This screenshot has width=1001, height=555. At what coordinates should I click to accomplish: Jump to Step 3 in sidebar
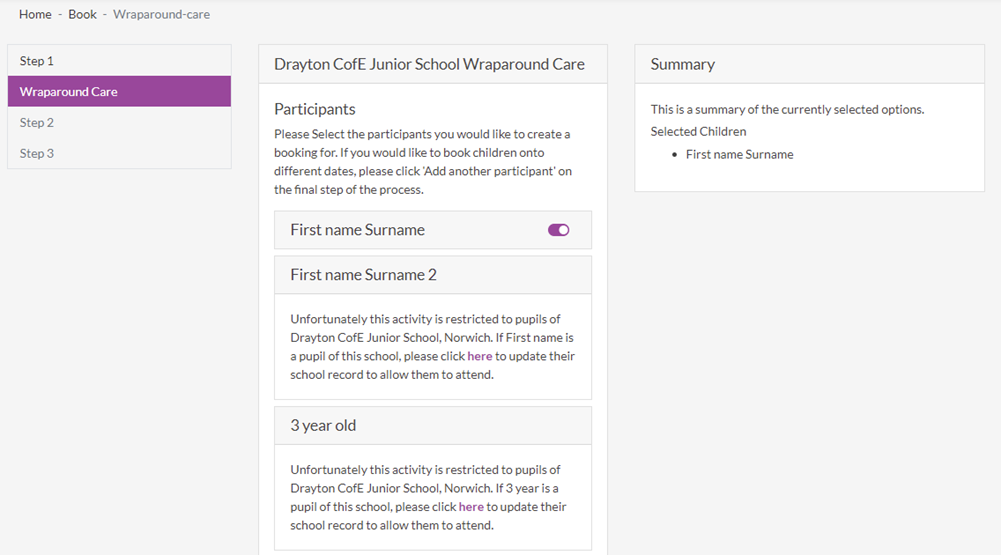point(119,153)
